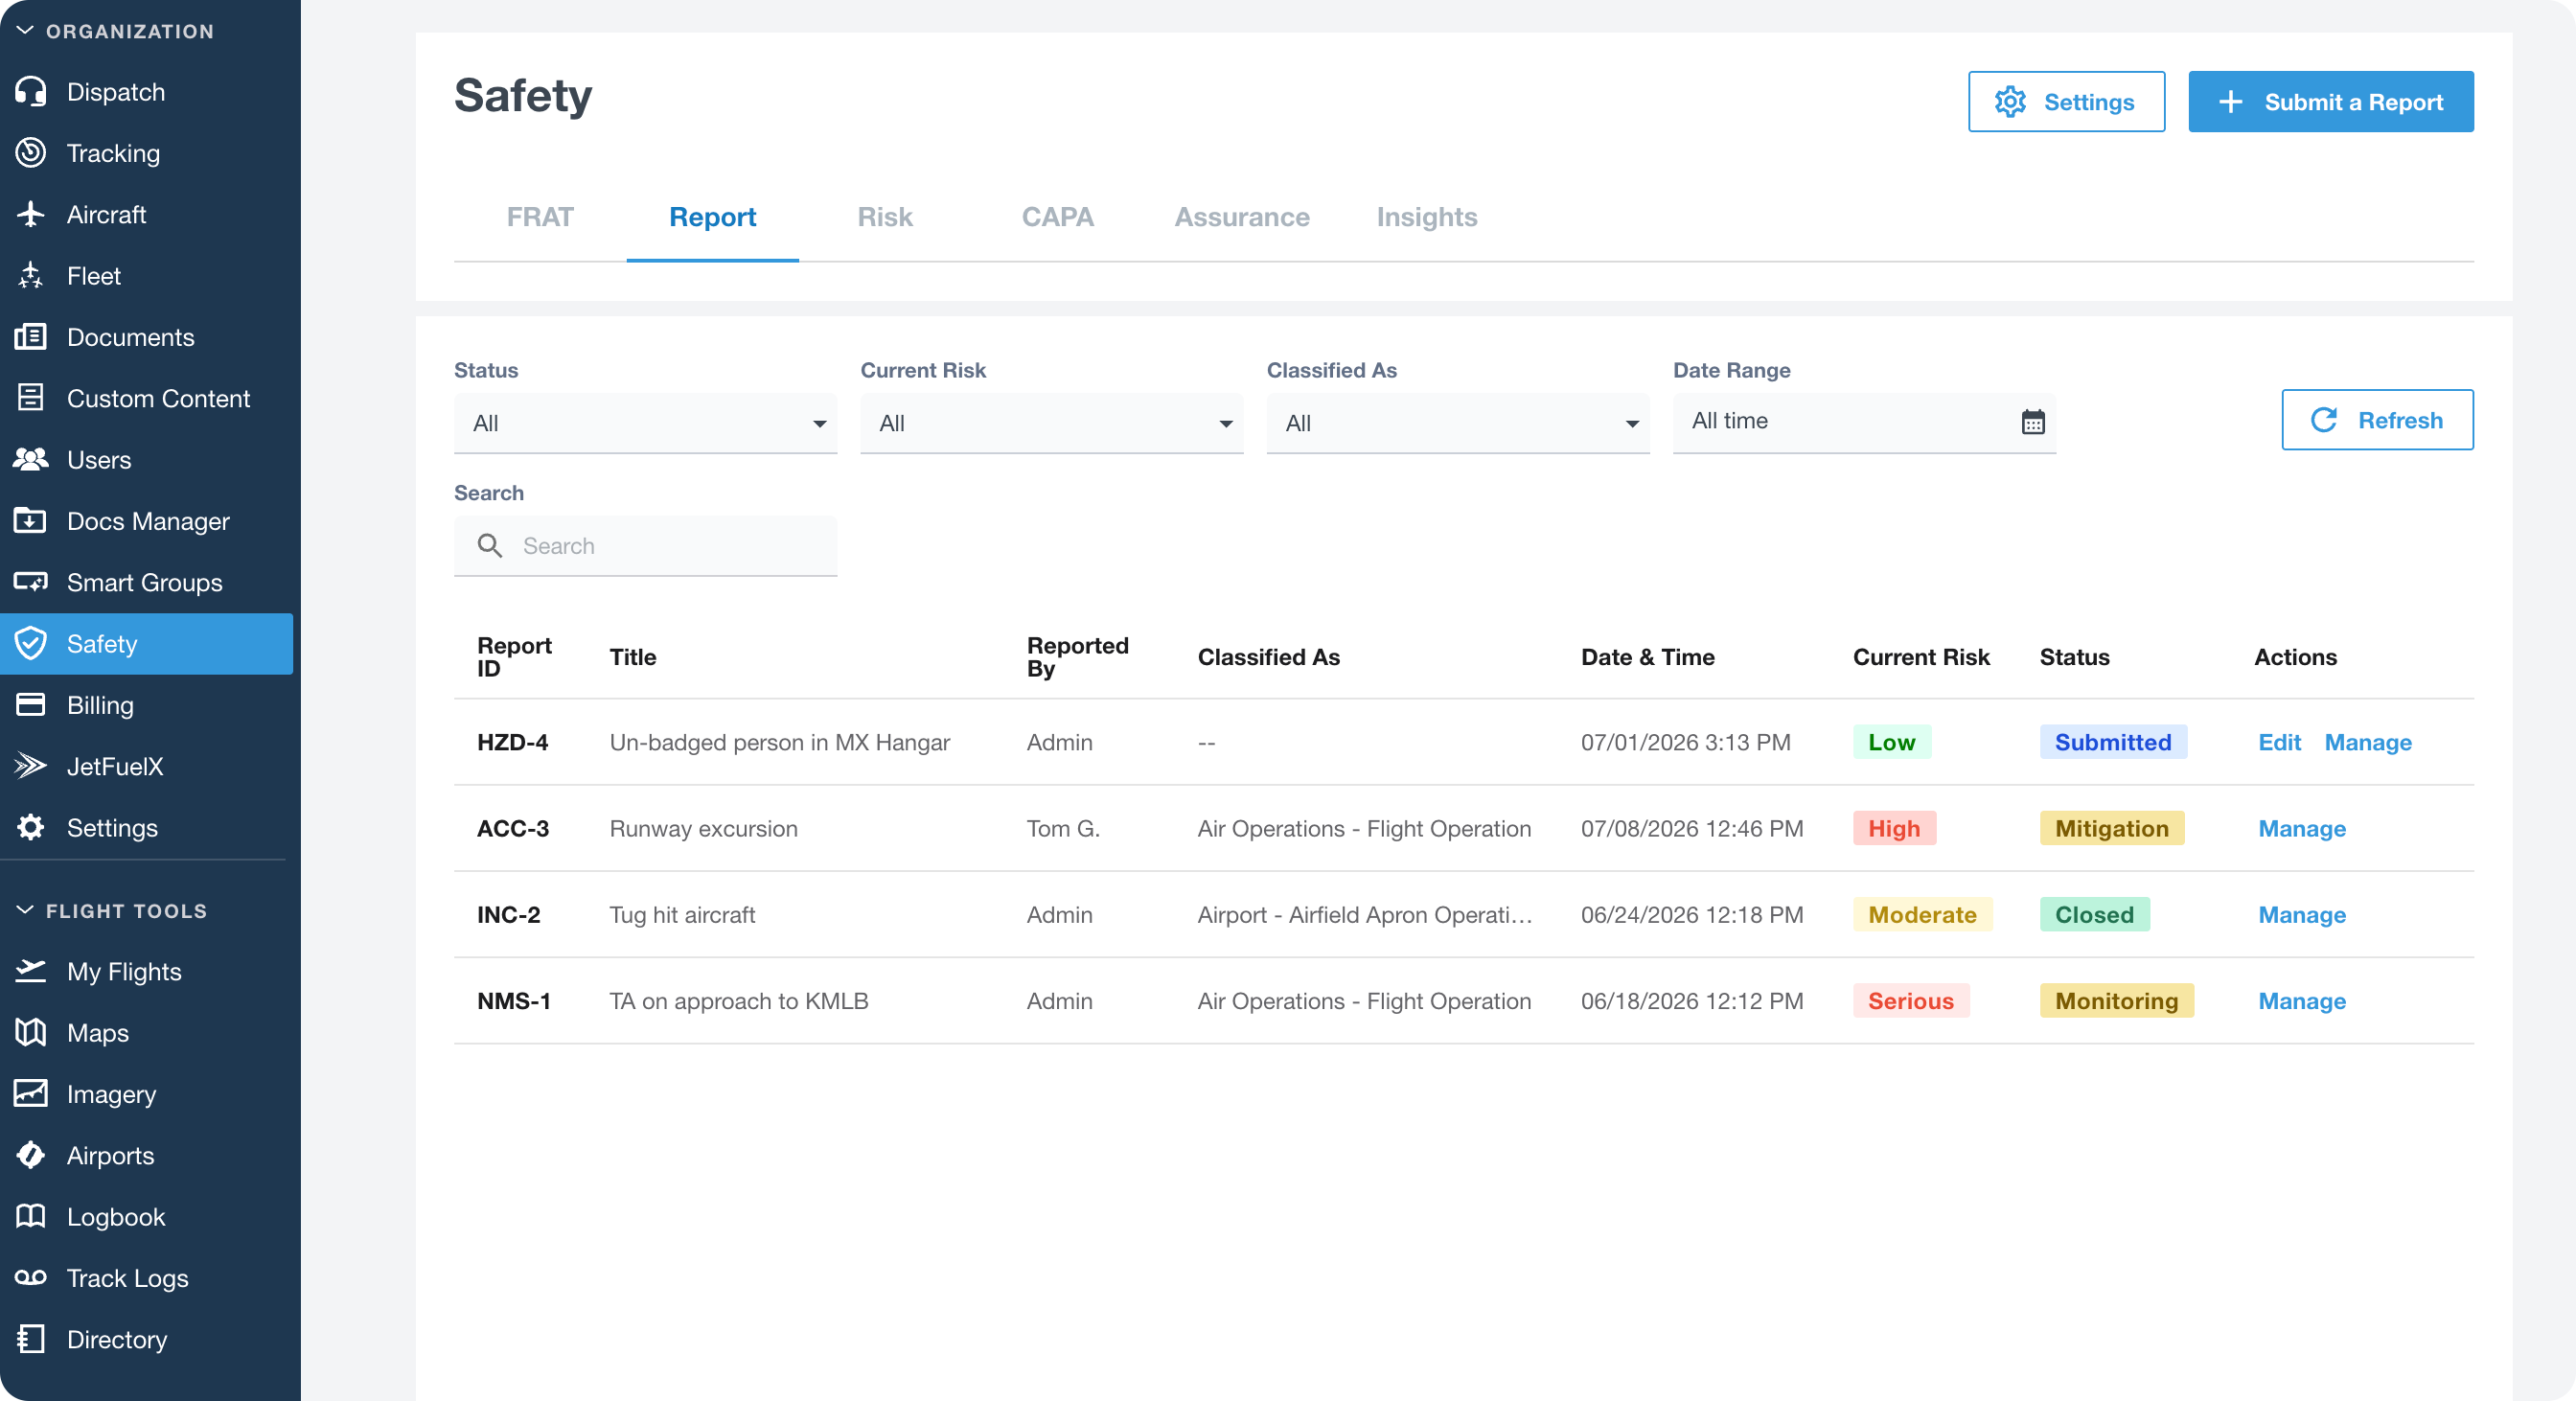
Task: Manage the NMS-1 report
Action: click(x=2301, y=1001)
